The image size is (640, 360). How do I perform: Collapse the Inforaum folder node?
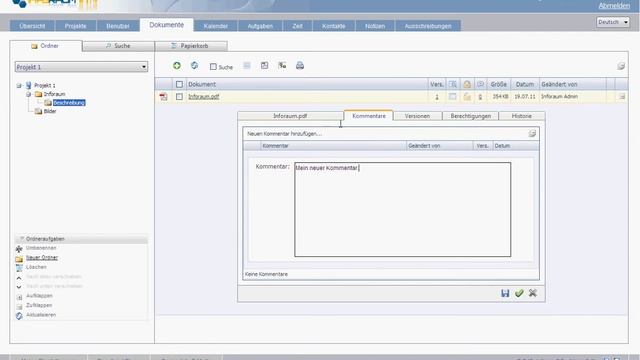point(29,94)
